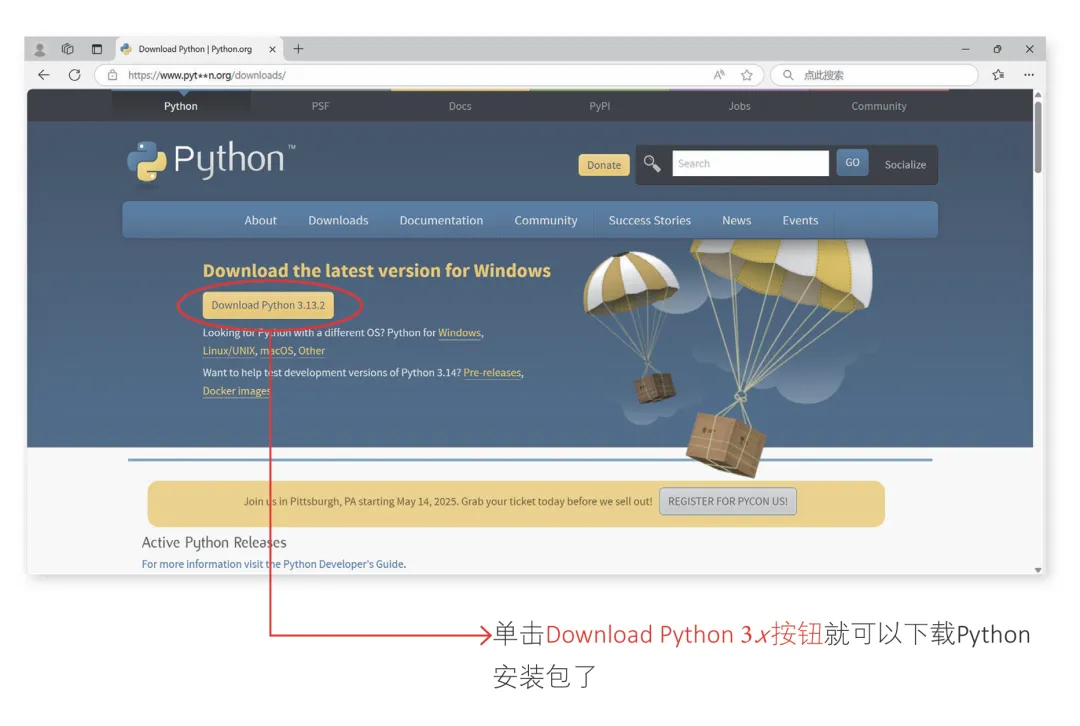Open the Success Stories menu
1080x726 pixels.
(650, 220)
